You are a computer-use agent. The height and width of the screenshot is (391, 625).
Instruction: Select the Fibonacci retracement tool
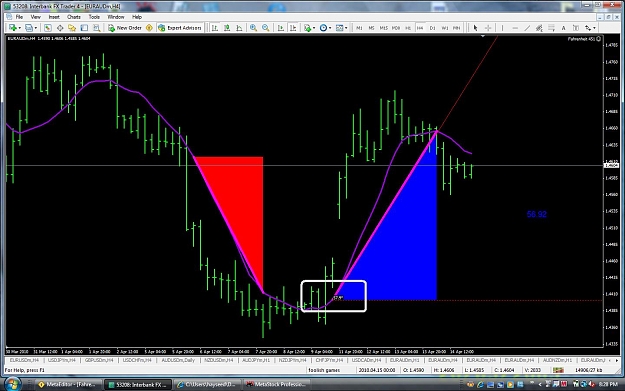551,28
